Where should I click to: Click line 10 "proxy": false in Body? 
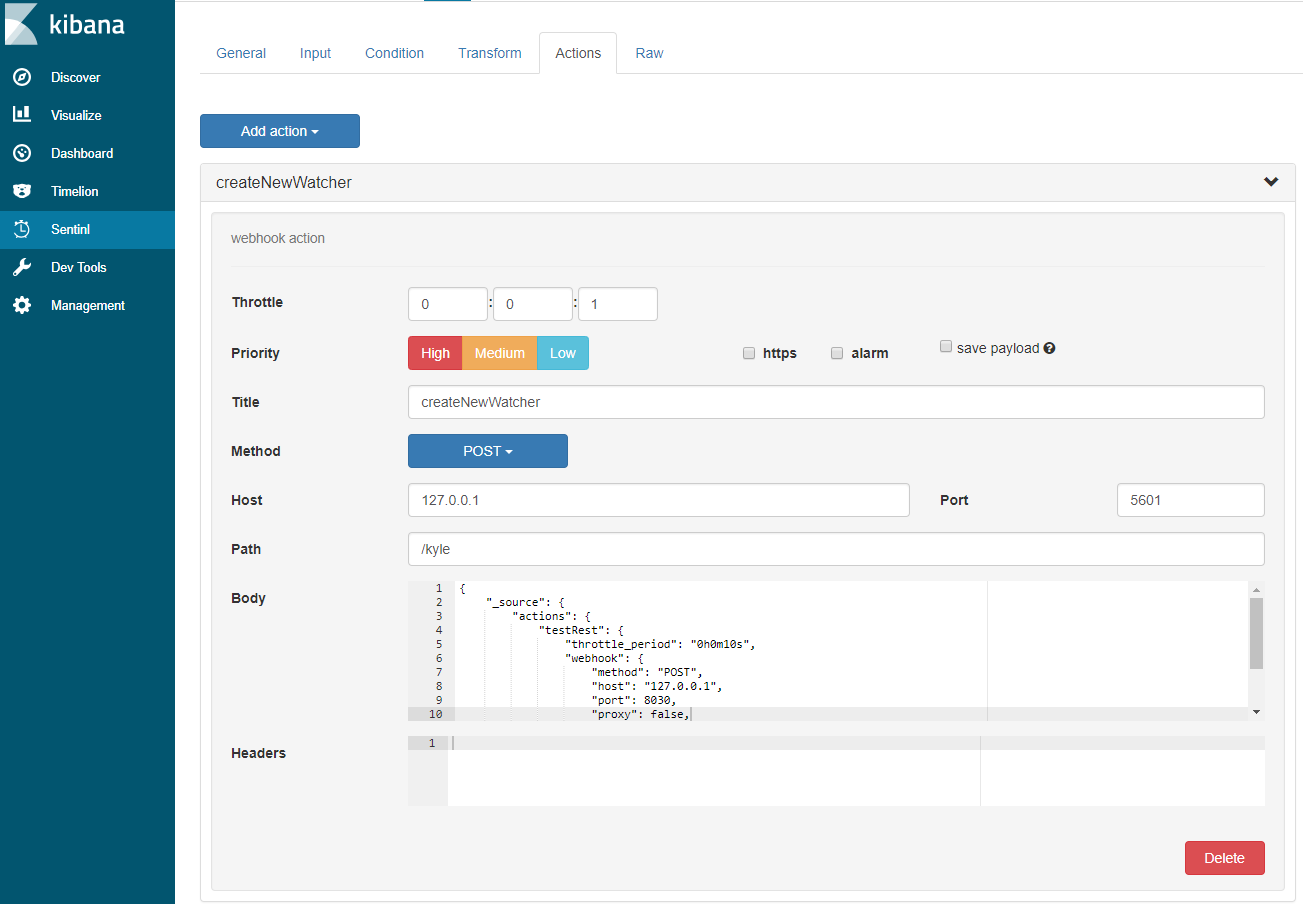tap(640, 714)
